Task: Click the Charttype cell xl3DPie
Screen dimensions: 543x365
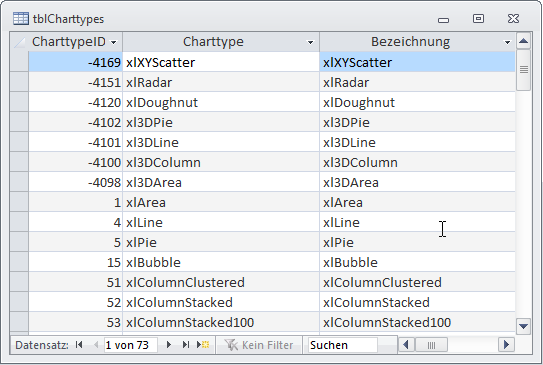Action: pos(221,122)
